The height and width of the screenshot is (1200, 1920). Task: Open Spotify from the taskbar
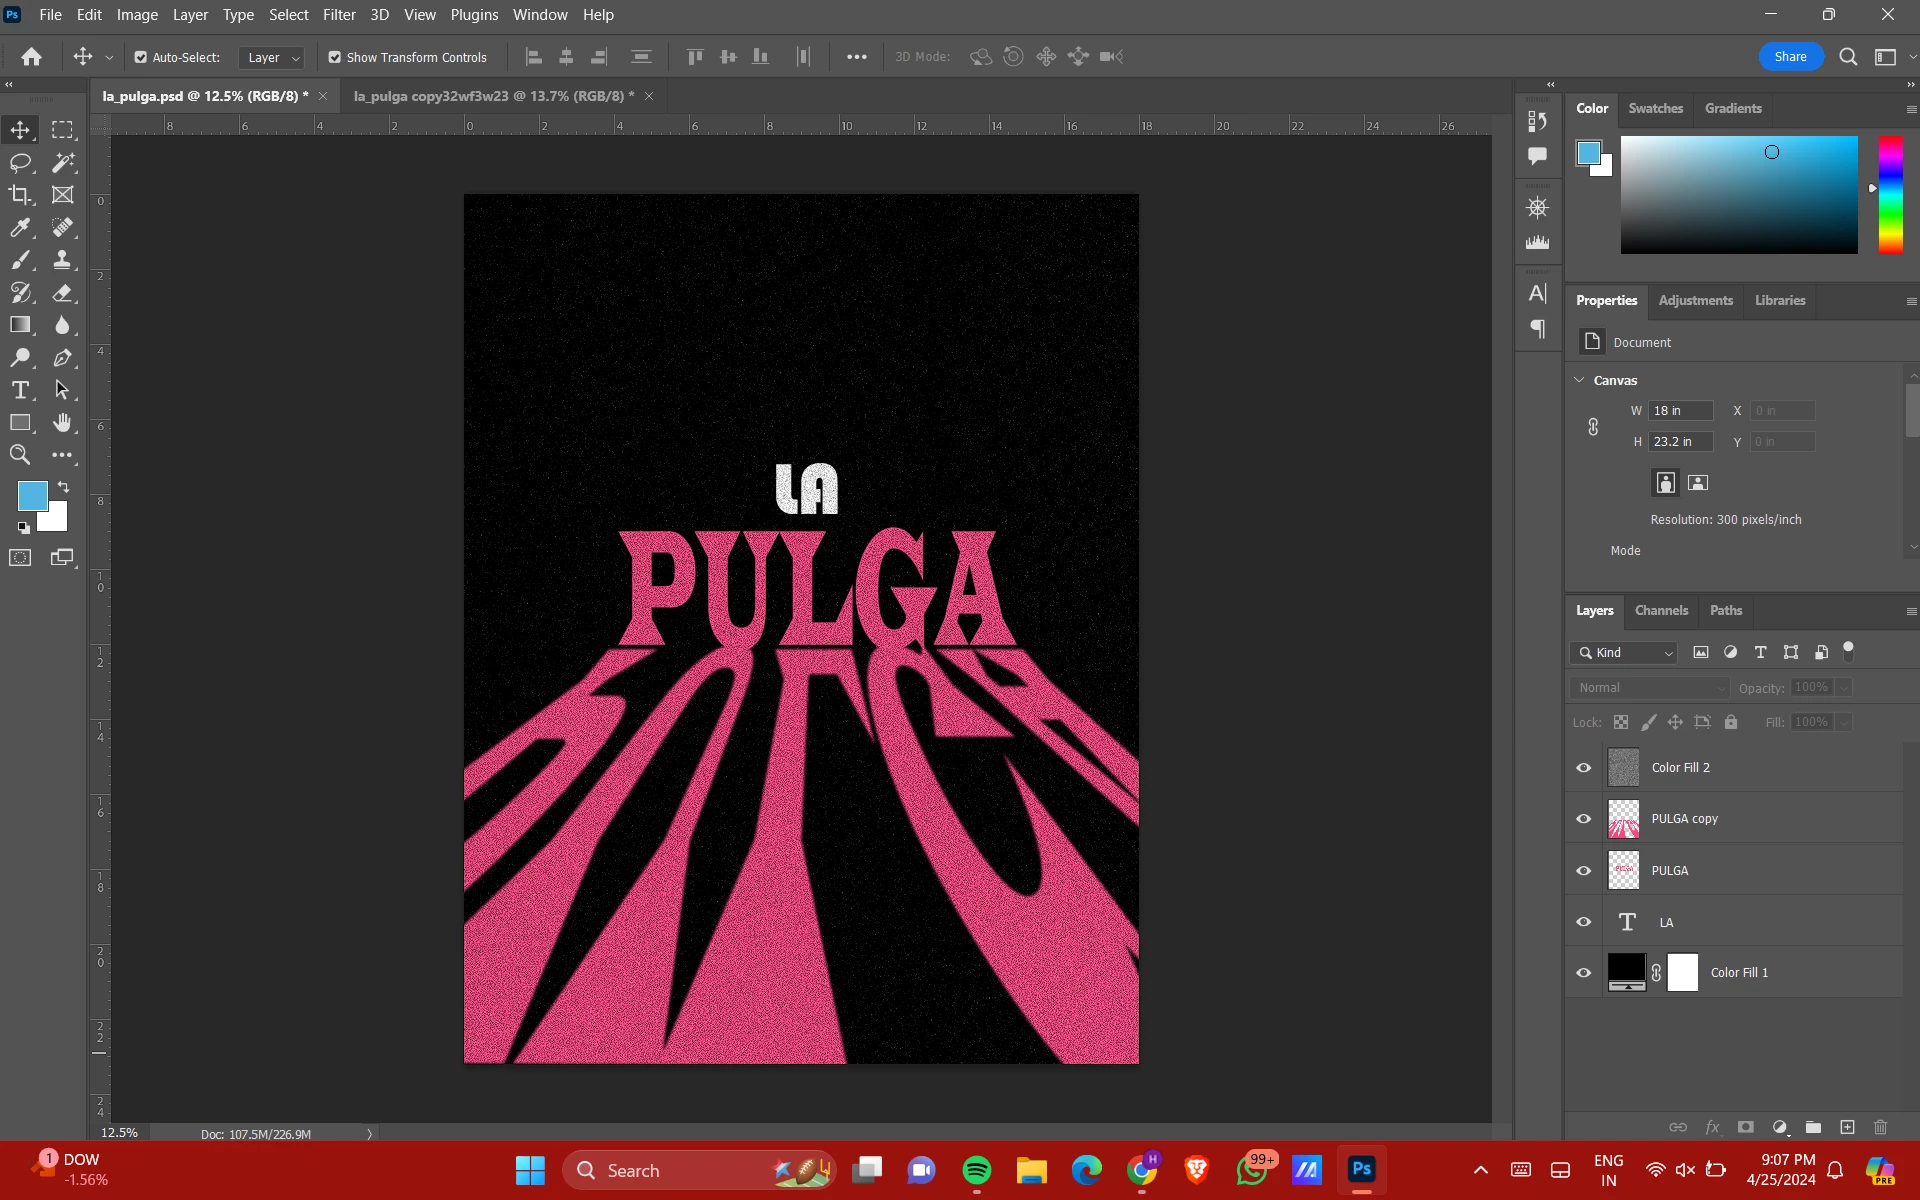(x=976, y=1170)
